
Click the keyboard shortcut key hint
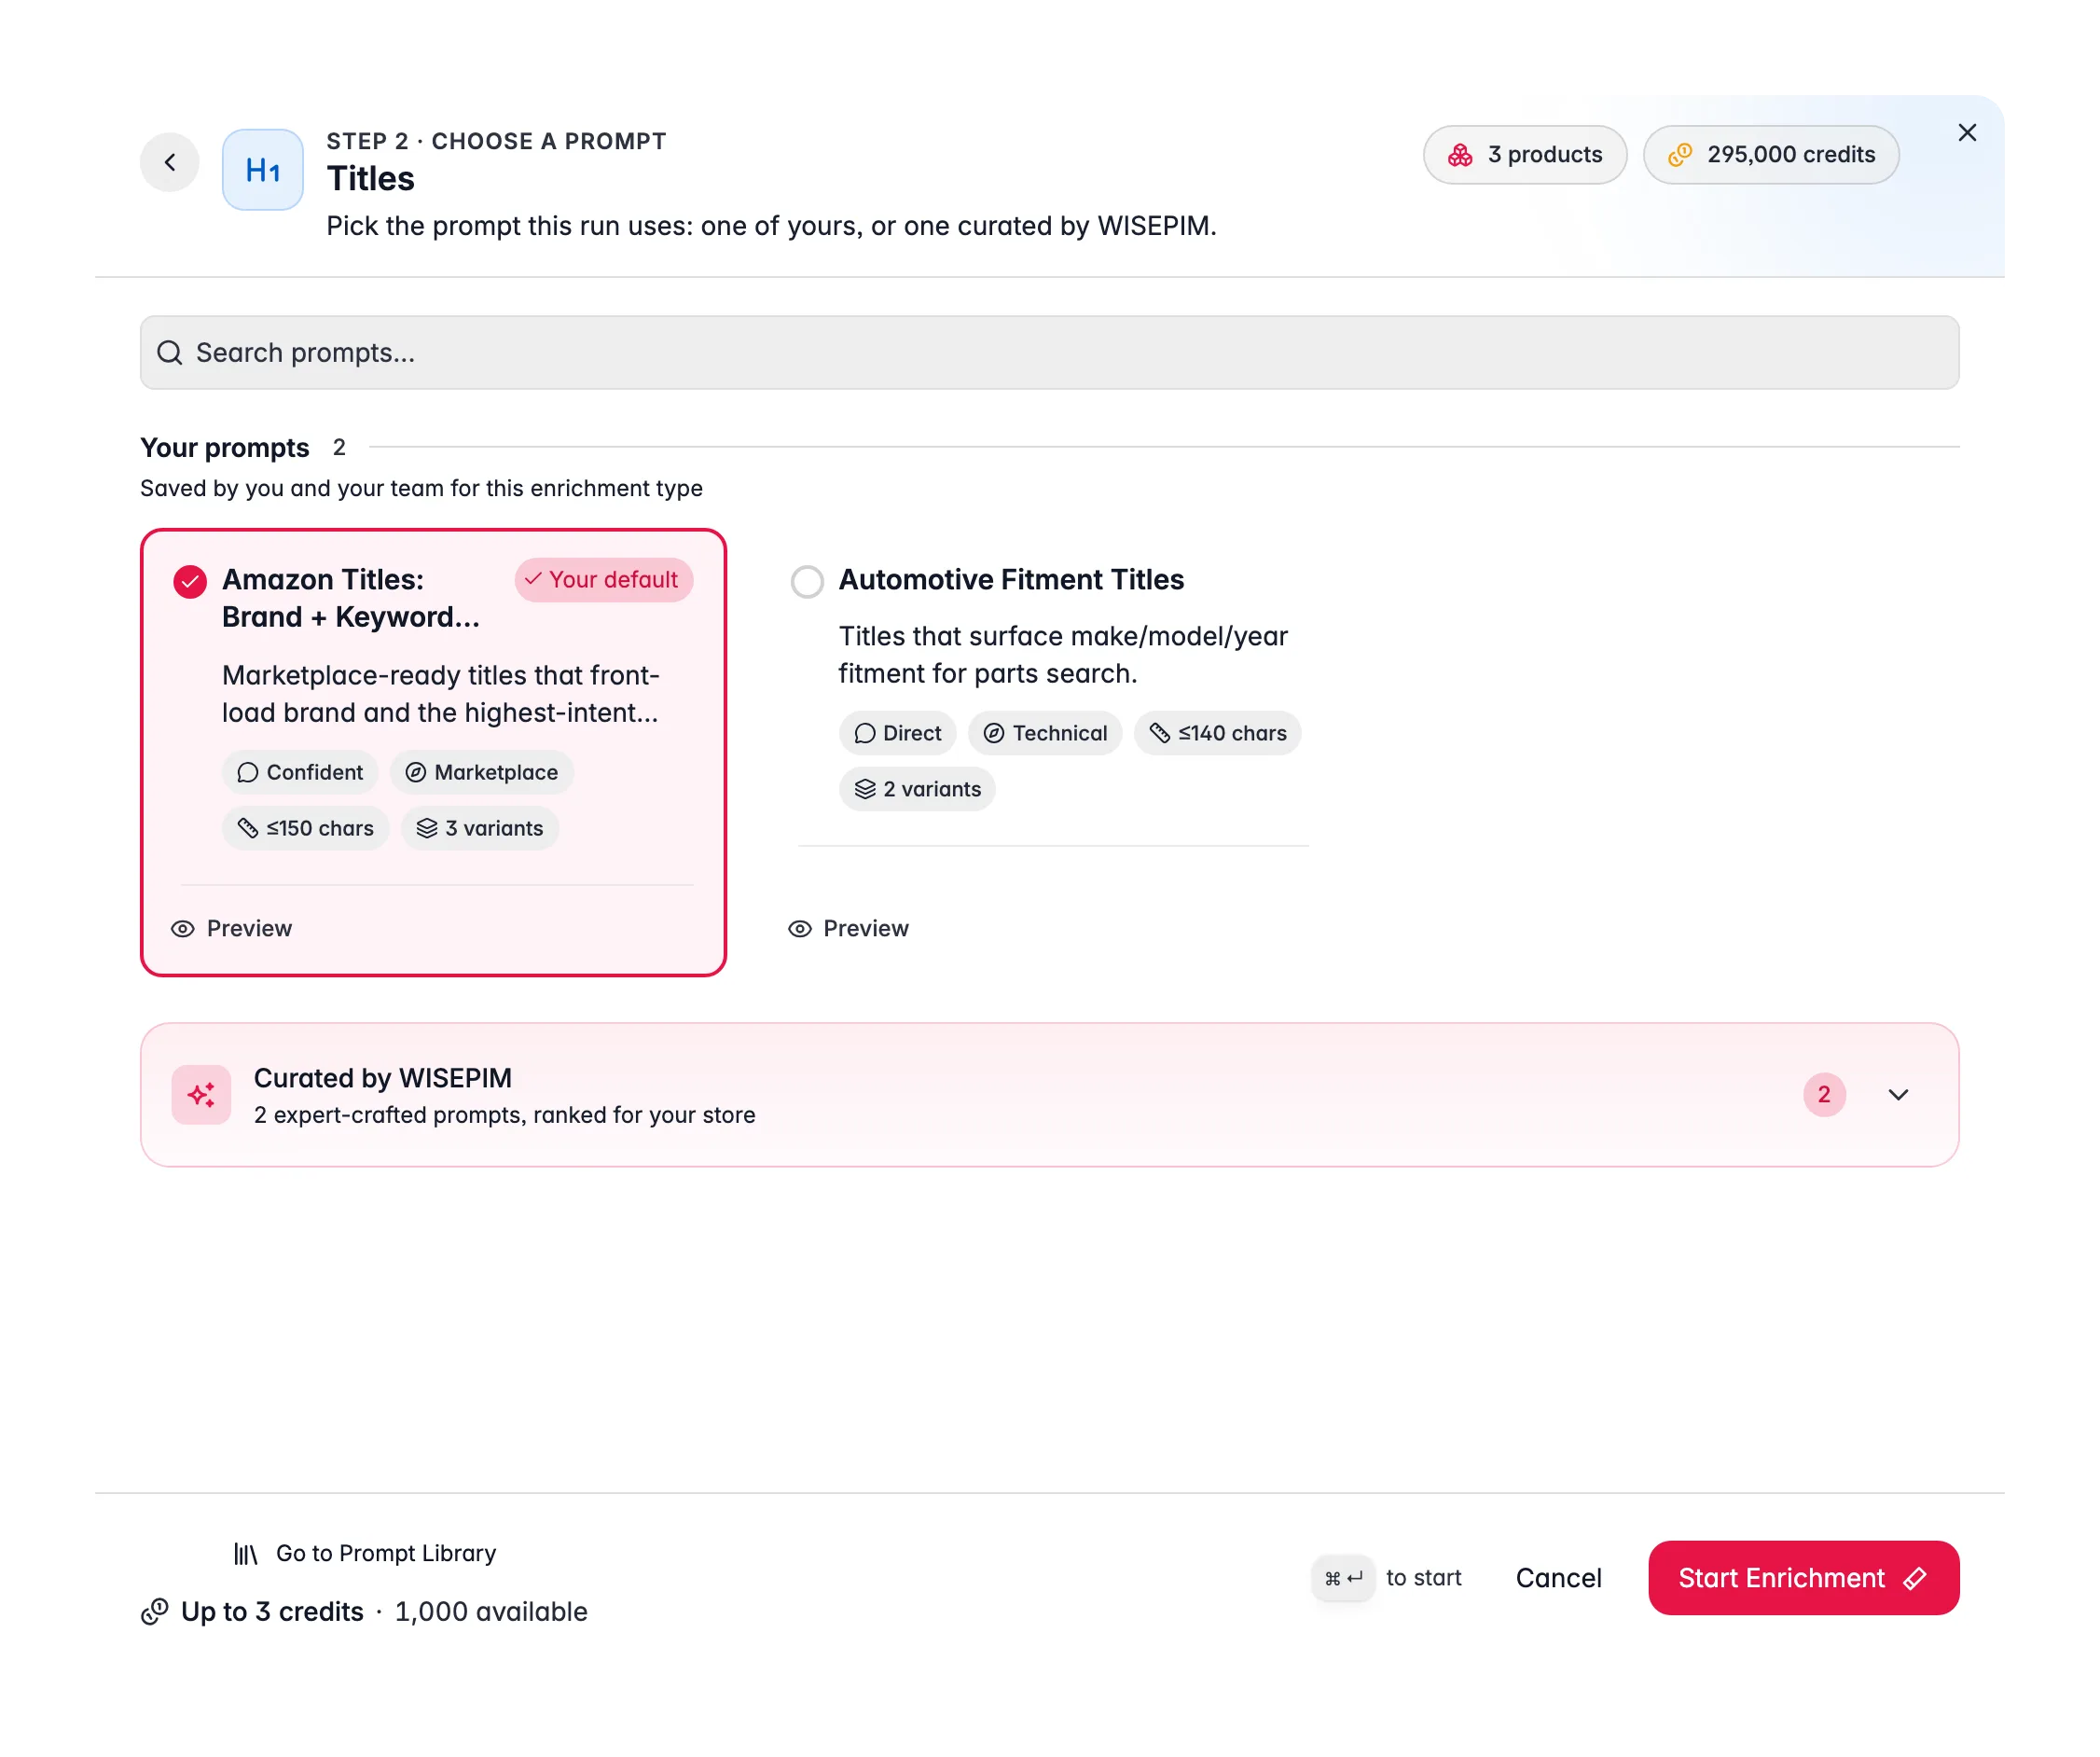click(1343, 1578)
